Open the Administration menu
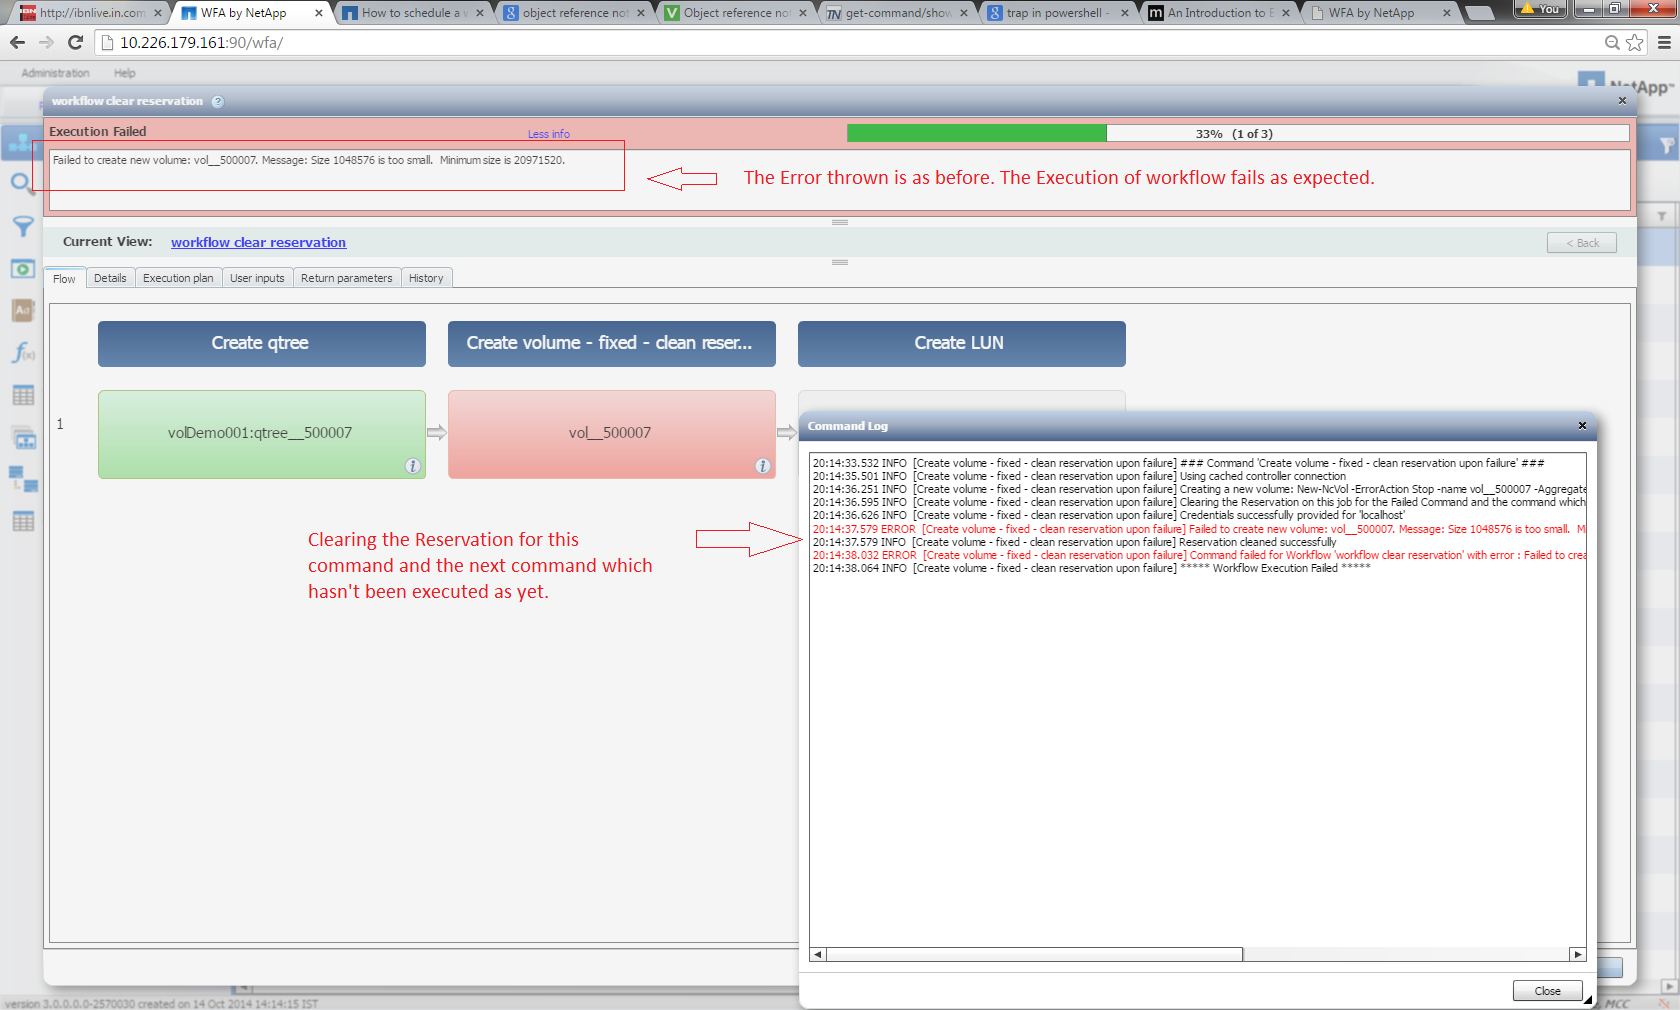The height and width of the screenshot is (1010, 1680). click(55, 73)
